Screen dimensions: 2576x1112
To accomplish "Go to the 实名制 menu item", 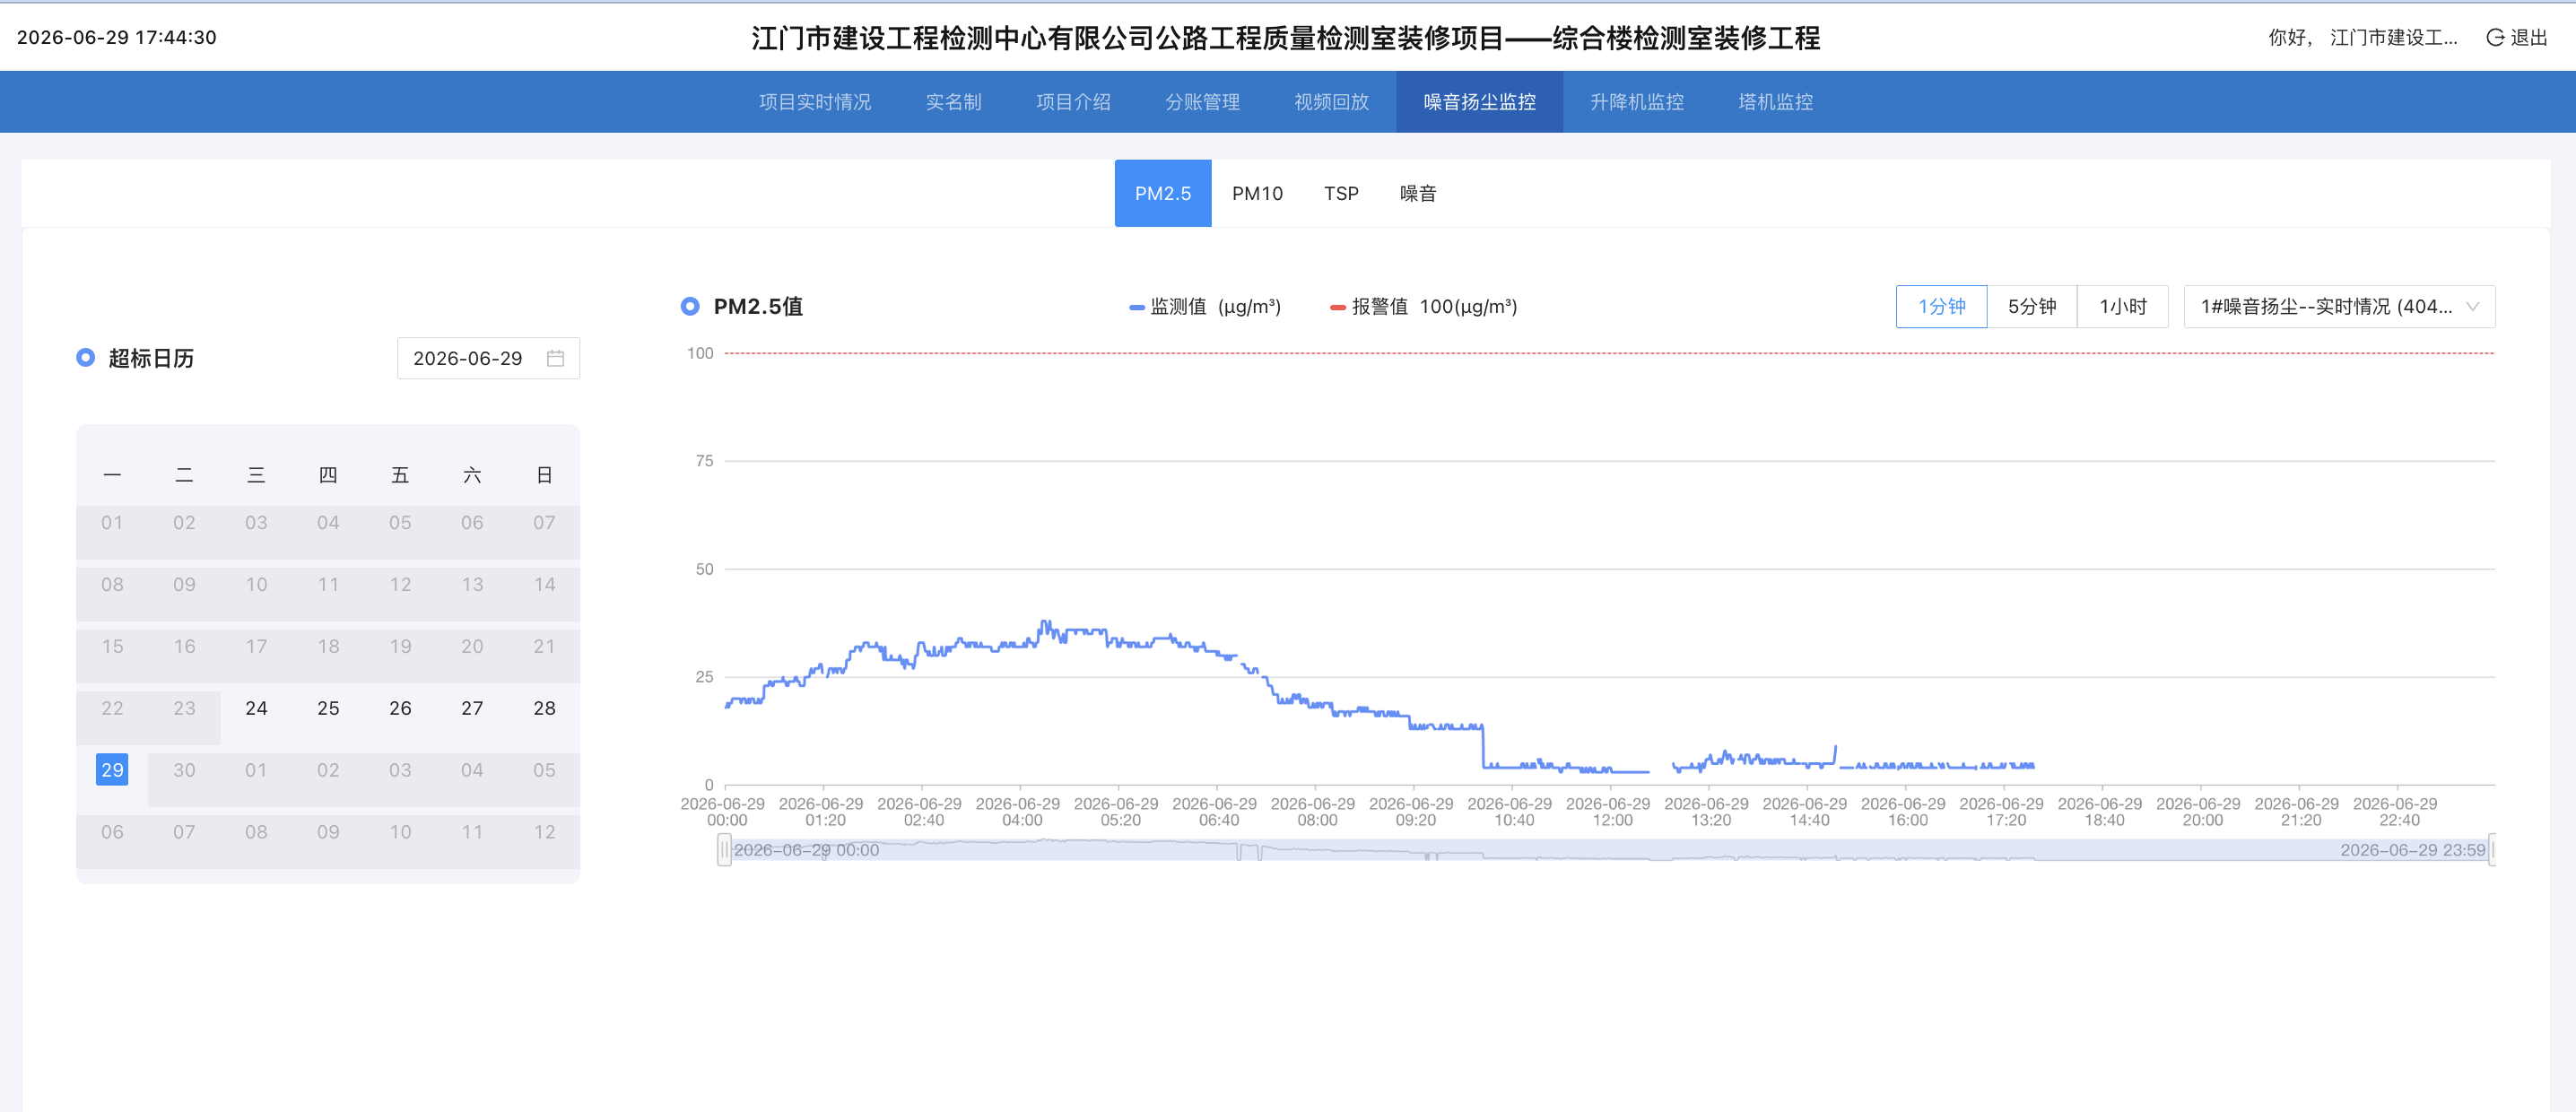I will (x=953, y=102).
